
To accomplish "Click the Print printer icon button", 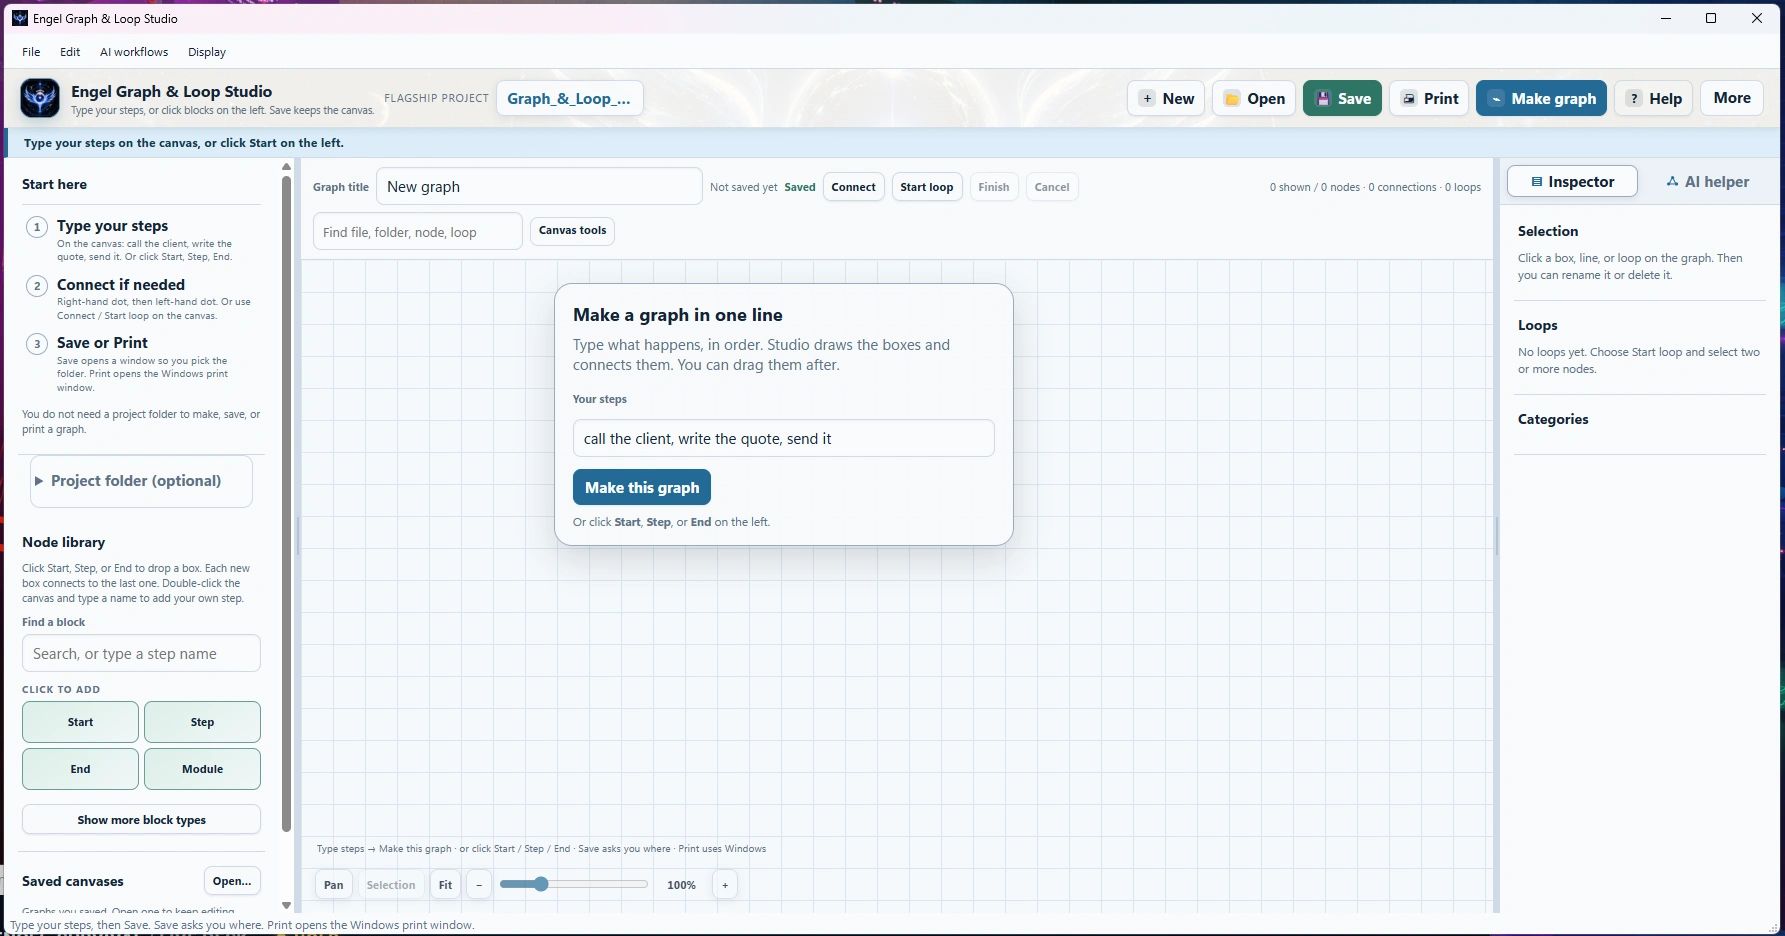I will 1429,98.
